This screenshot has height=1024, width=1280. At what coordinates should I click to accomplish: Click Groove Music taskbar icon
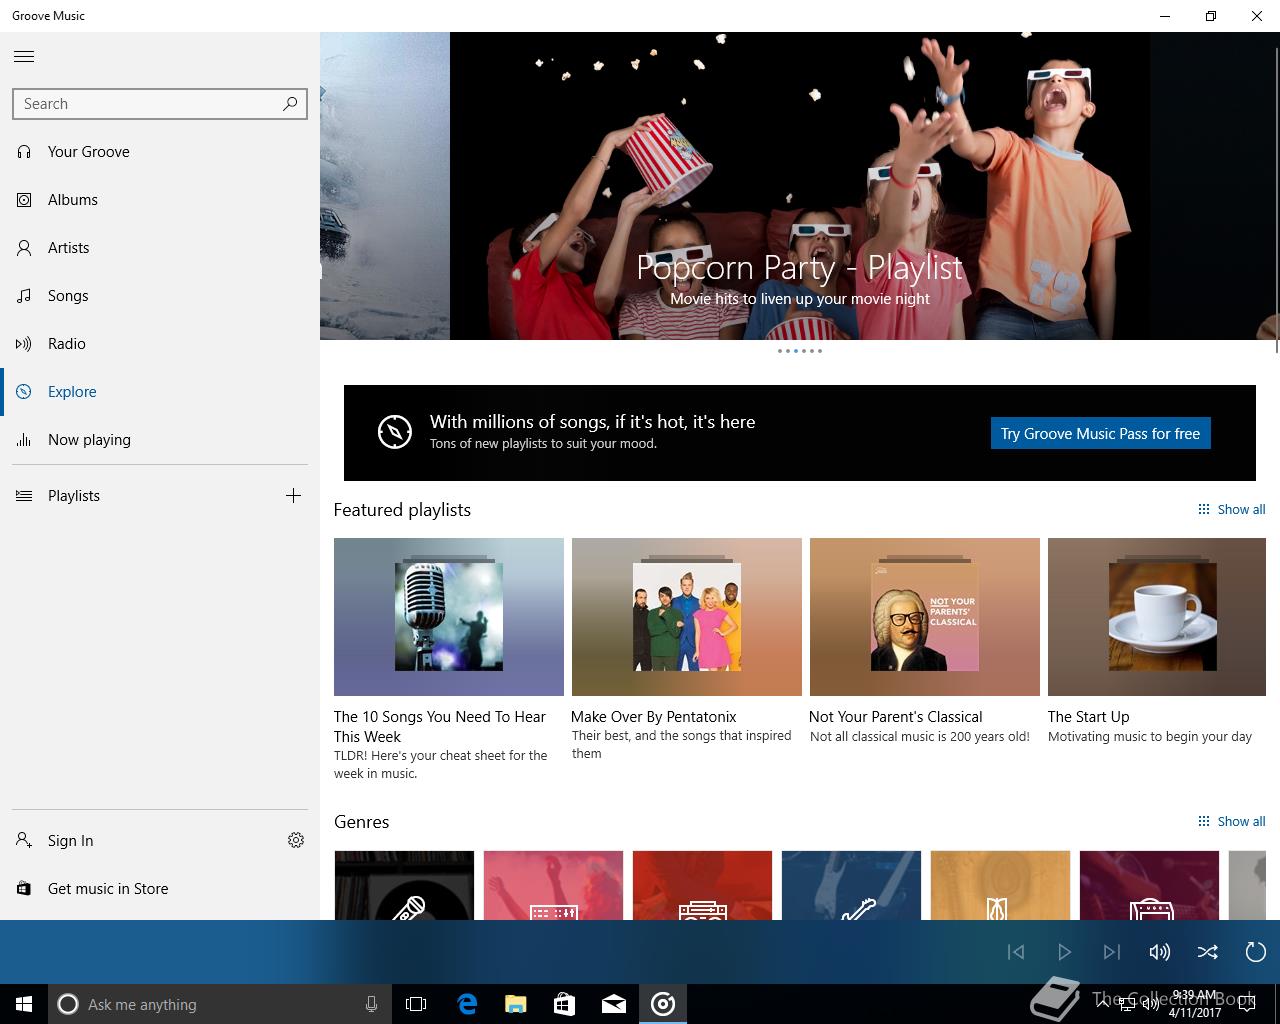[663, 1004]
